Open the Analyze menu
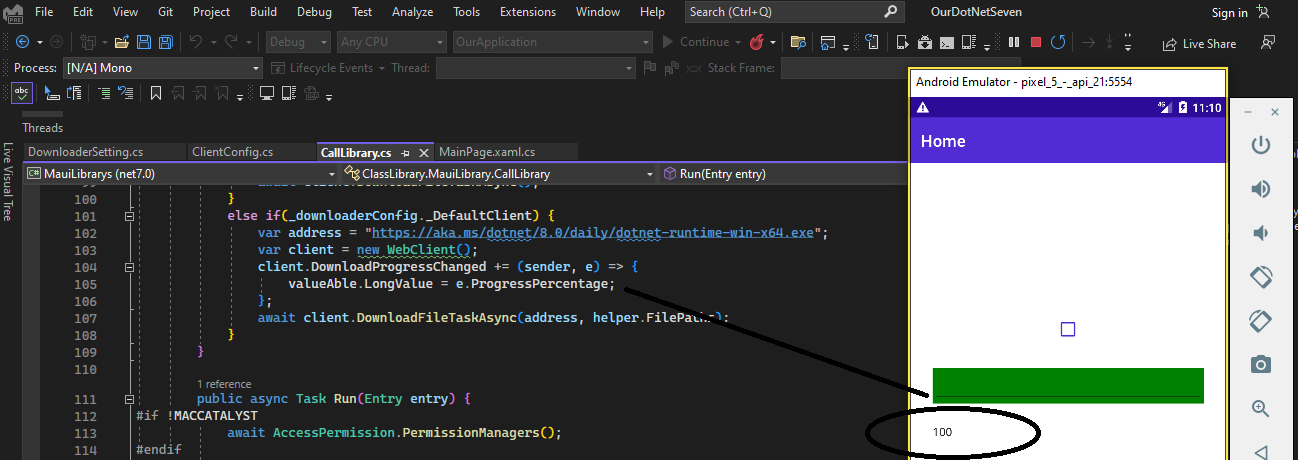Viewport: 1298px width, 460px height. coord(413,12)
